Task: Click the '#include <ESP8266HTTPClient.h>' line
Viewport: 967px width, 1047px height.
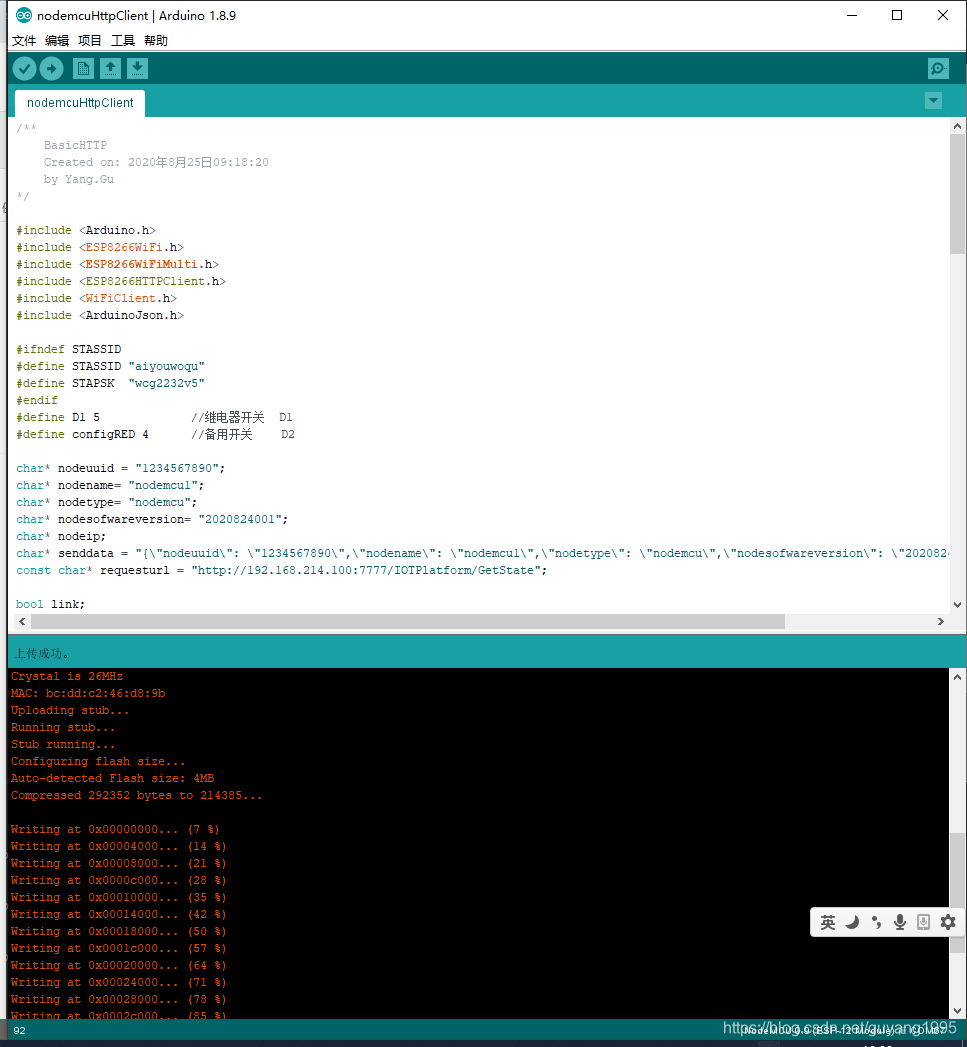Action: point(121,281)
